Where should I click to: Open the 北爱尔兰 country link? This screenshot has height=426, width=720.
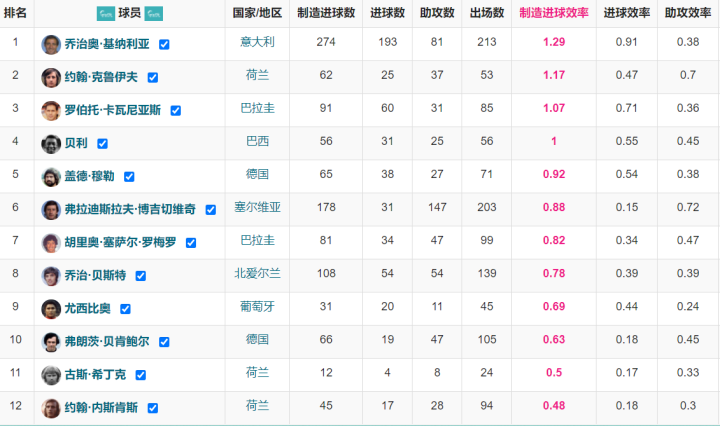(257, 274)
